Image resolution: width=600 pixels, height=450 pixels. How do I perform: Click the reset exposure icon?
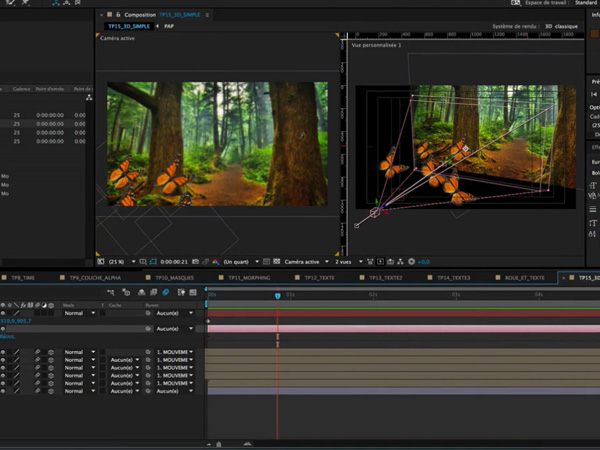[411, 262]
